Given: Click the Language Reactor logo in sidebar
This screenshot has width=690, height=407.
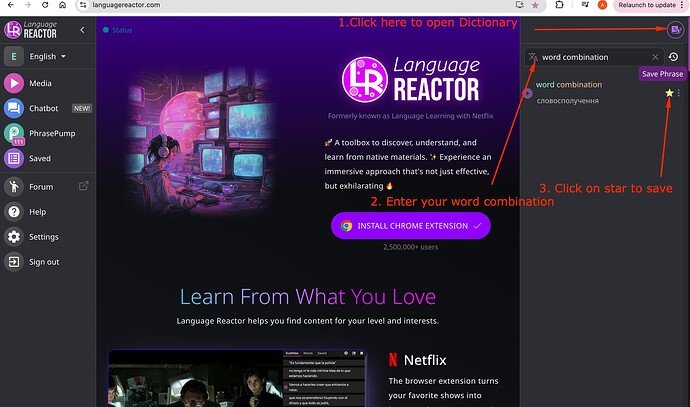Looking at the screenshot, I should click(30, 29).
